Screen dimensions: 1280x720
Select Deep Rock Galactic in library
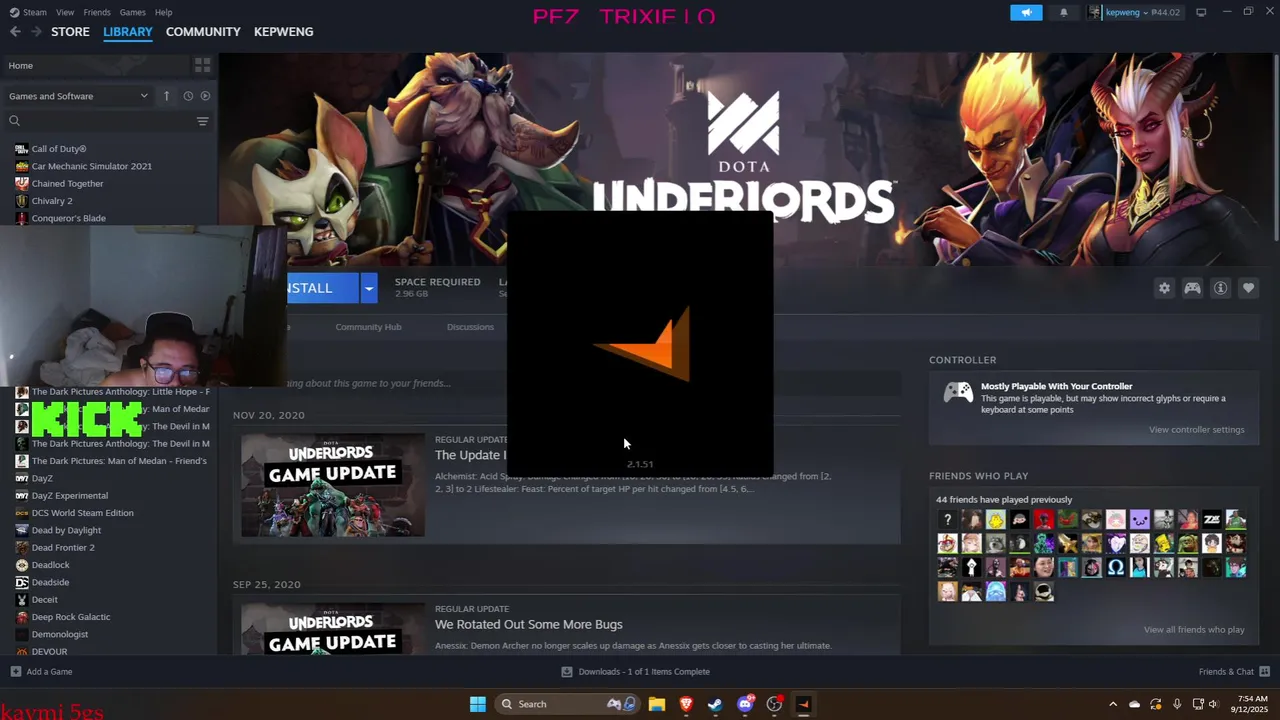(x=70, y=617)
